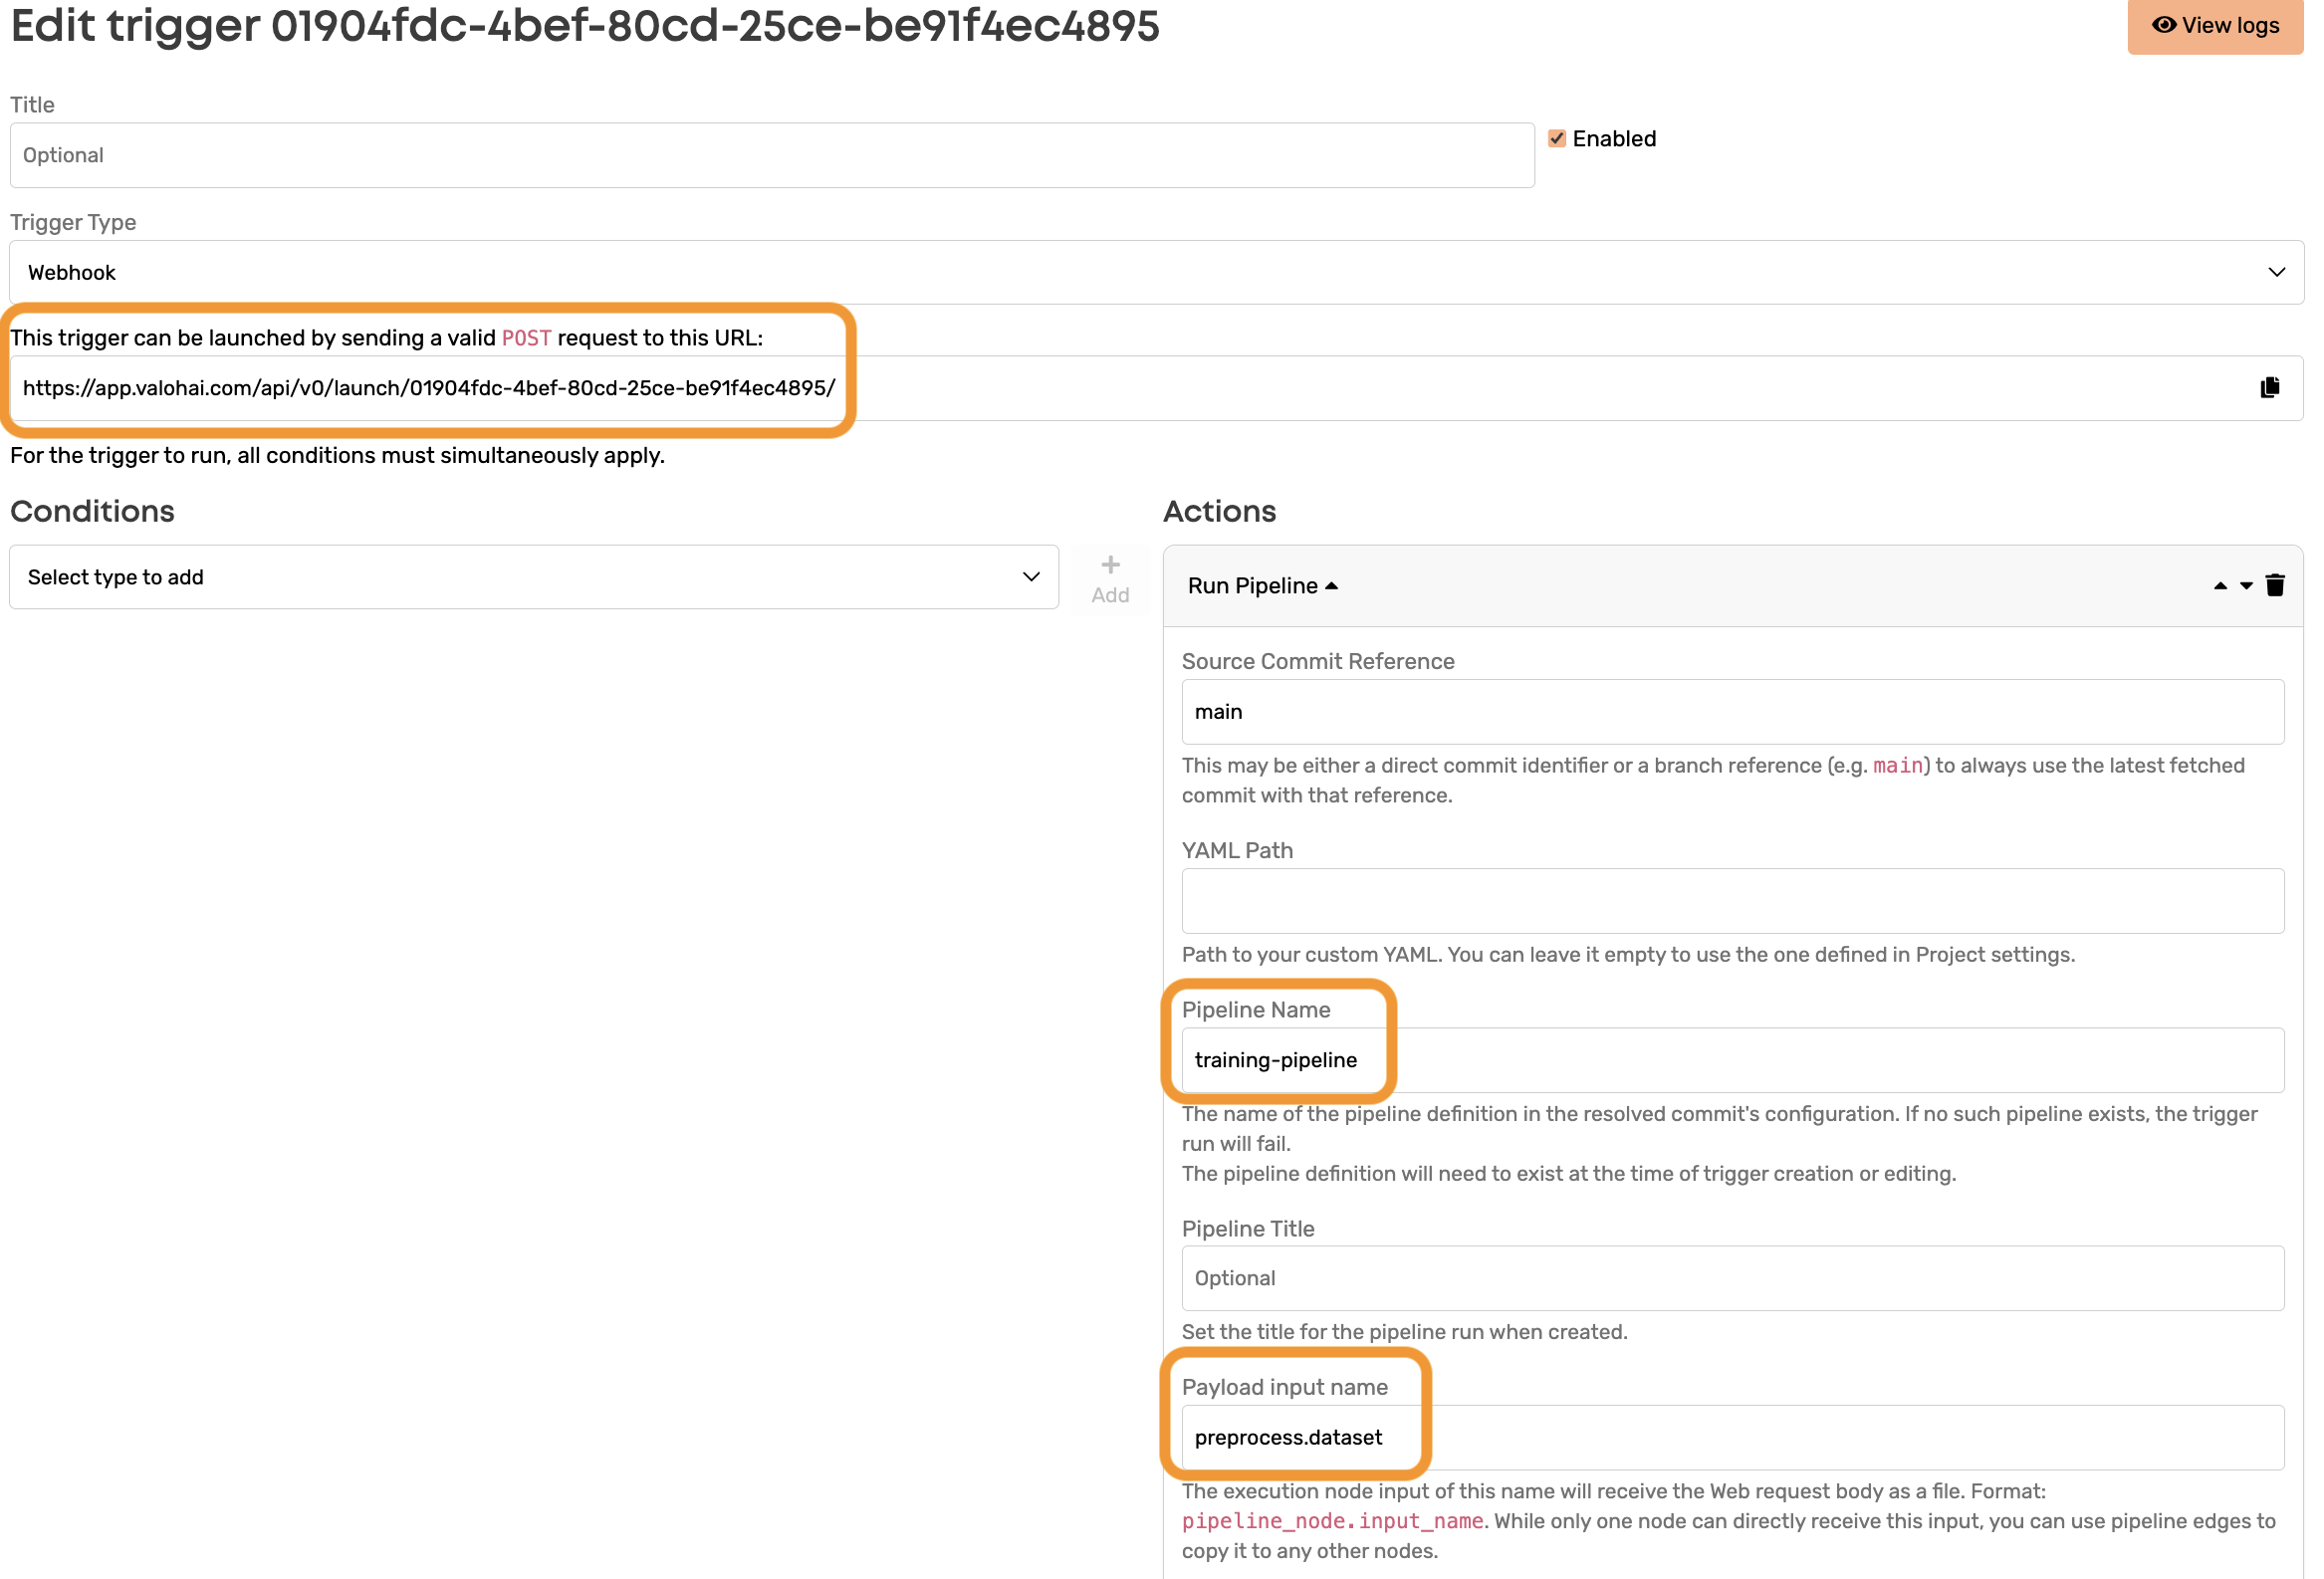Screen dimensions: 2324x1579
Task: Move the Run Pipeline action down
Action: click(x=2246, y=586)
